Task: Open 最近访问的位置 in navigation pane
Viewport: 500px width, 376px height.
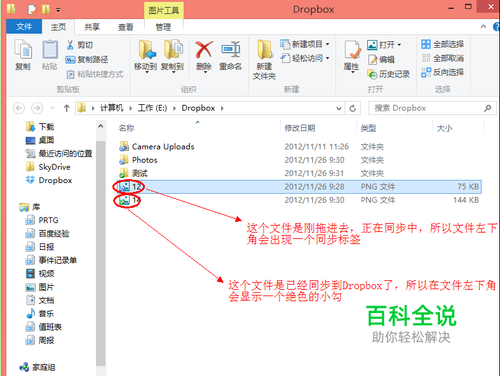Action: coord(59,153)
